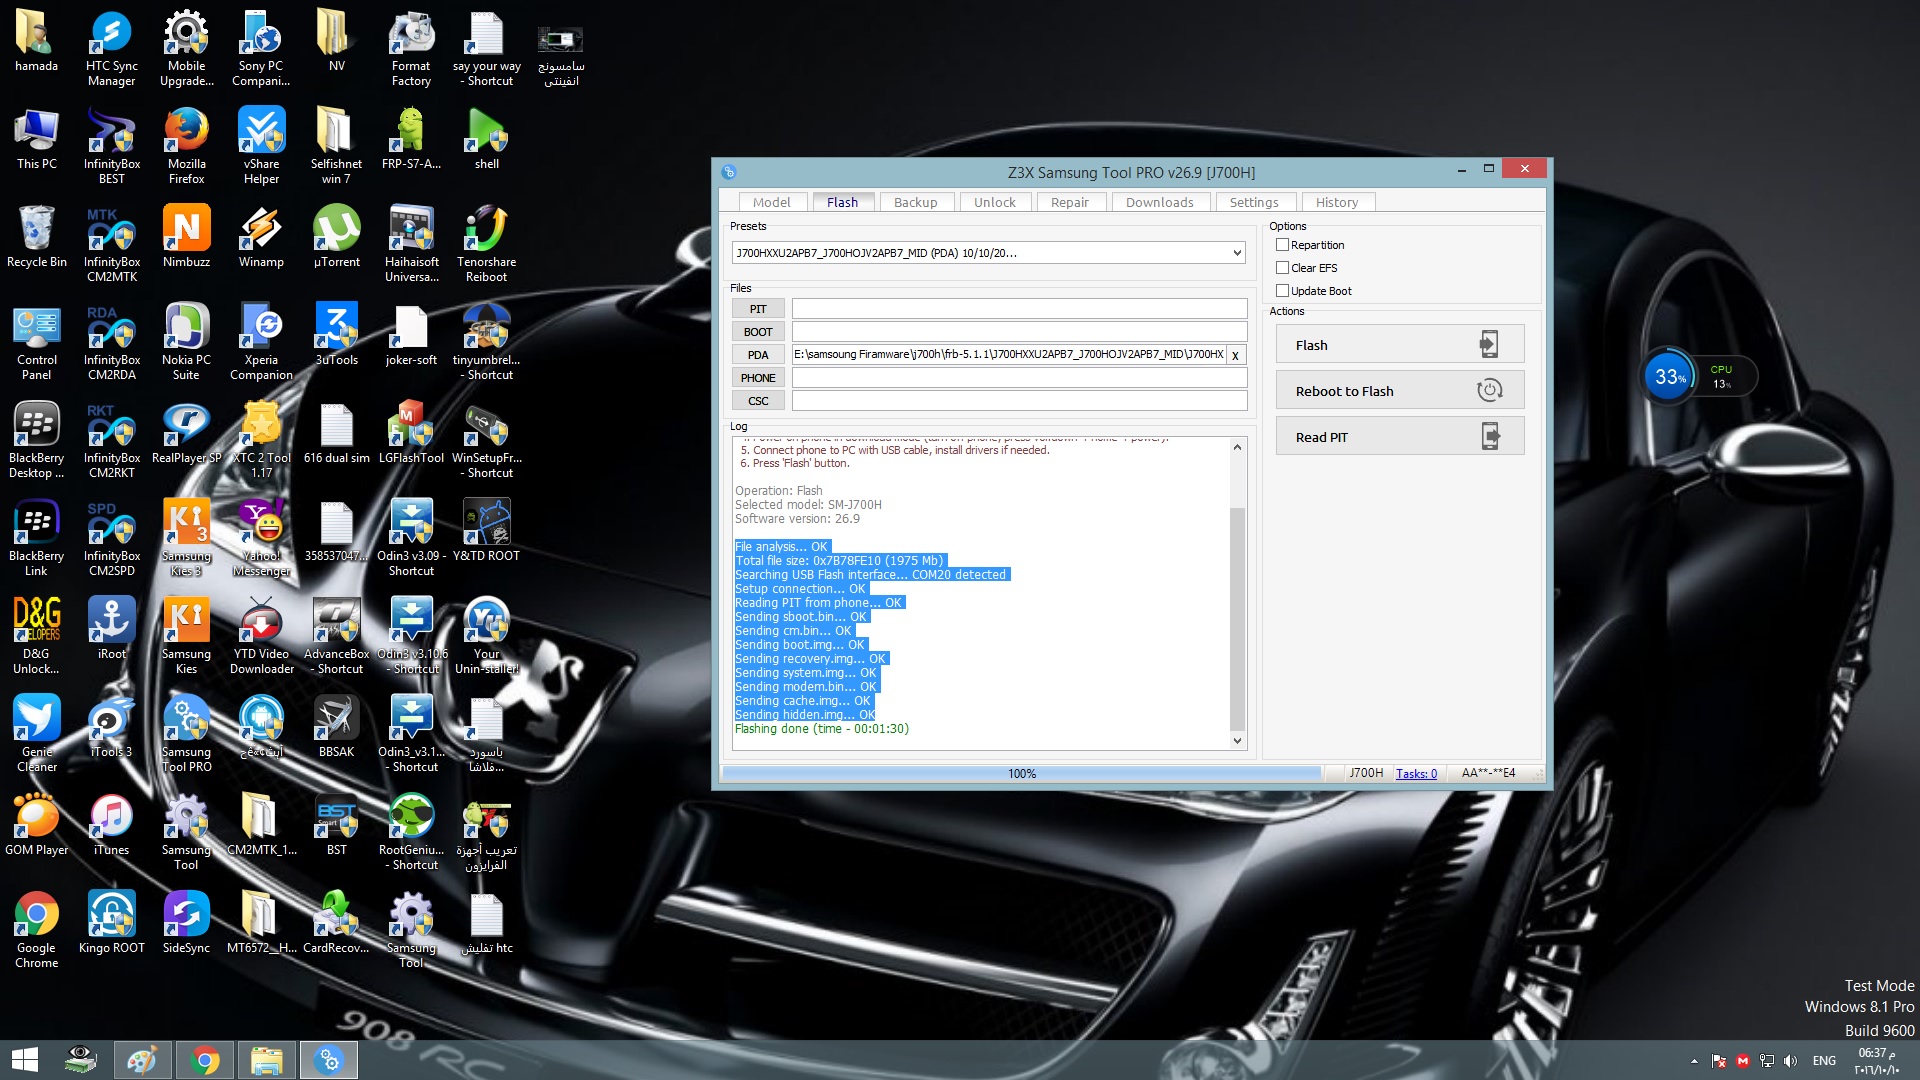The image size is (1920, 1080).
Task: Open the LGFlashTool desktop shortcut
Action: 411,433
